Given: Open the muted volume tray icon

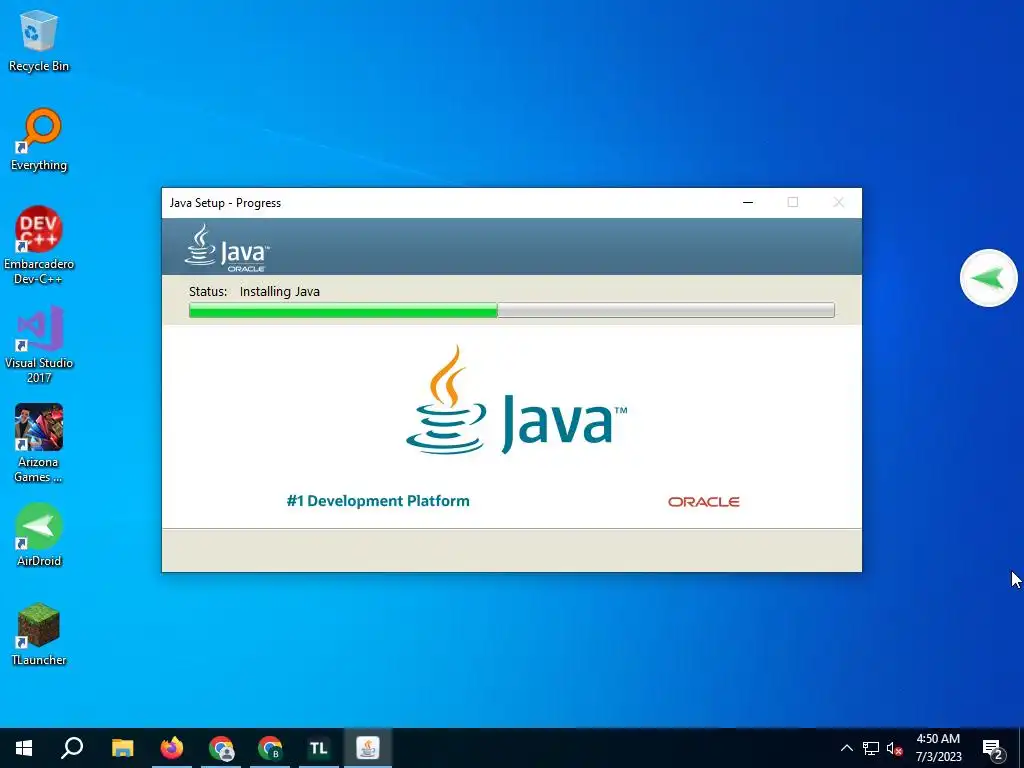Looking at the screenshot, I should tap(894, 748).
